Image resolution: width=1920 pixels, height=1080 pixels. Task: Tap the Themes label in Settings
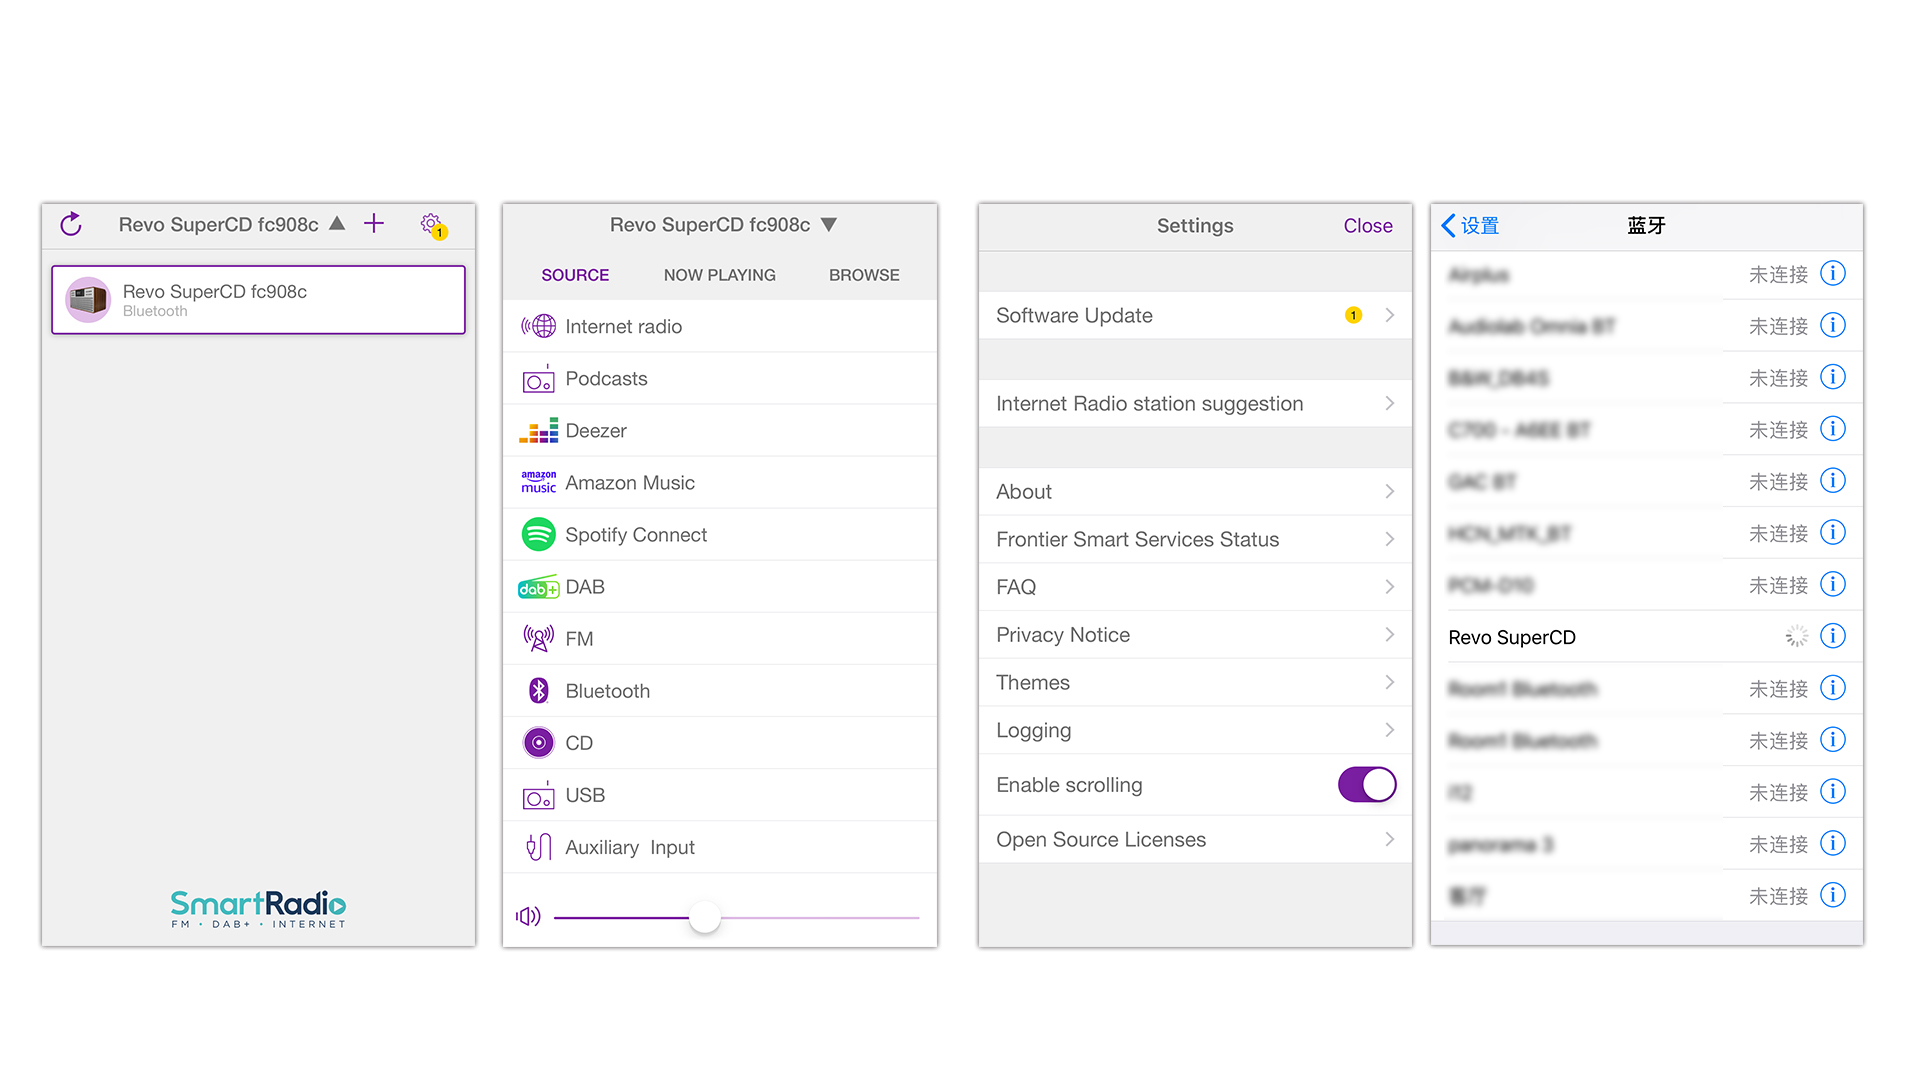click(1033, 683)
